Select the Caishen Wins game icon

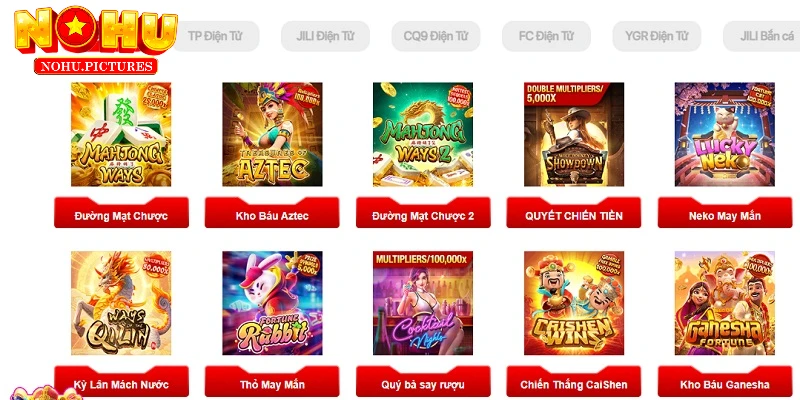point(574,303)
